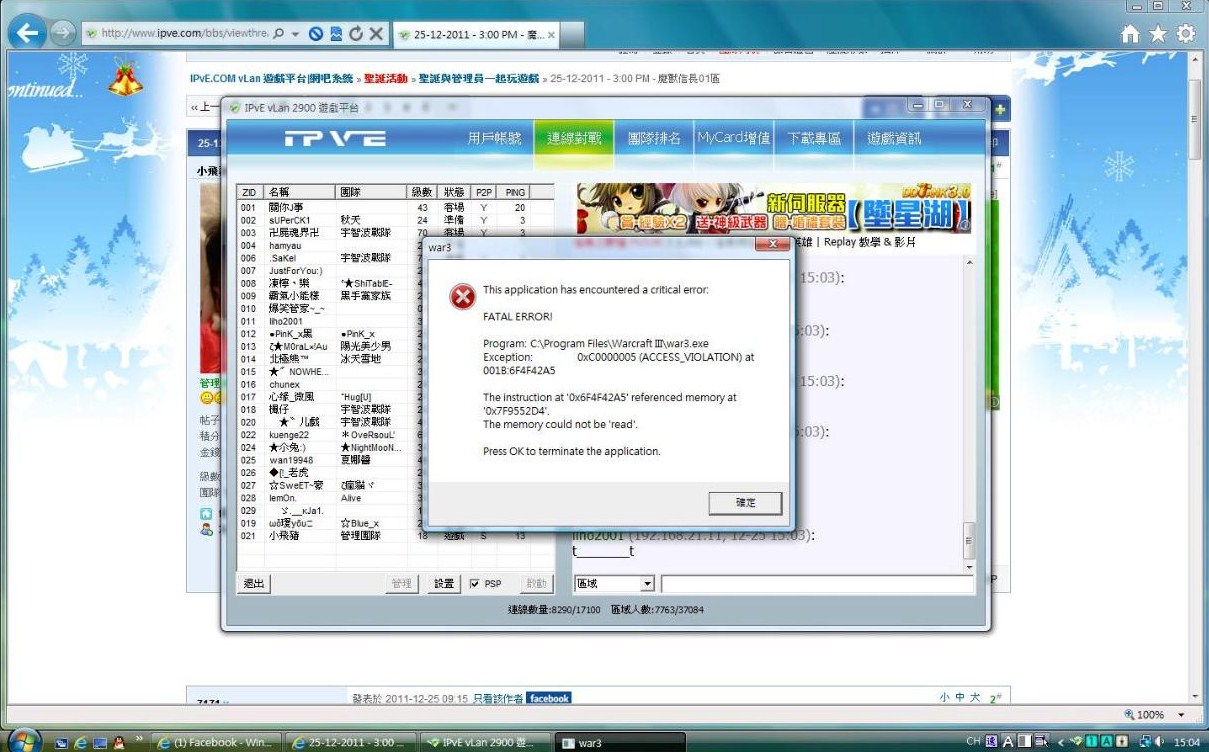Open the 區域 chat scope dropdown
Viewport: 1209px width, 752px height.
[x=647, y=583]
